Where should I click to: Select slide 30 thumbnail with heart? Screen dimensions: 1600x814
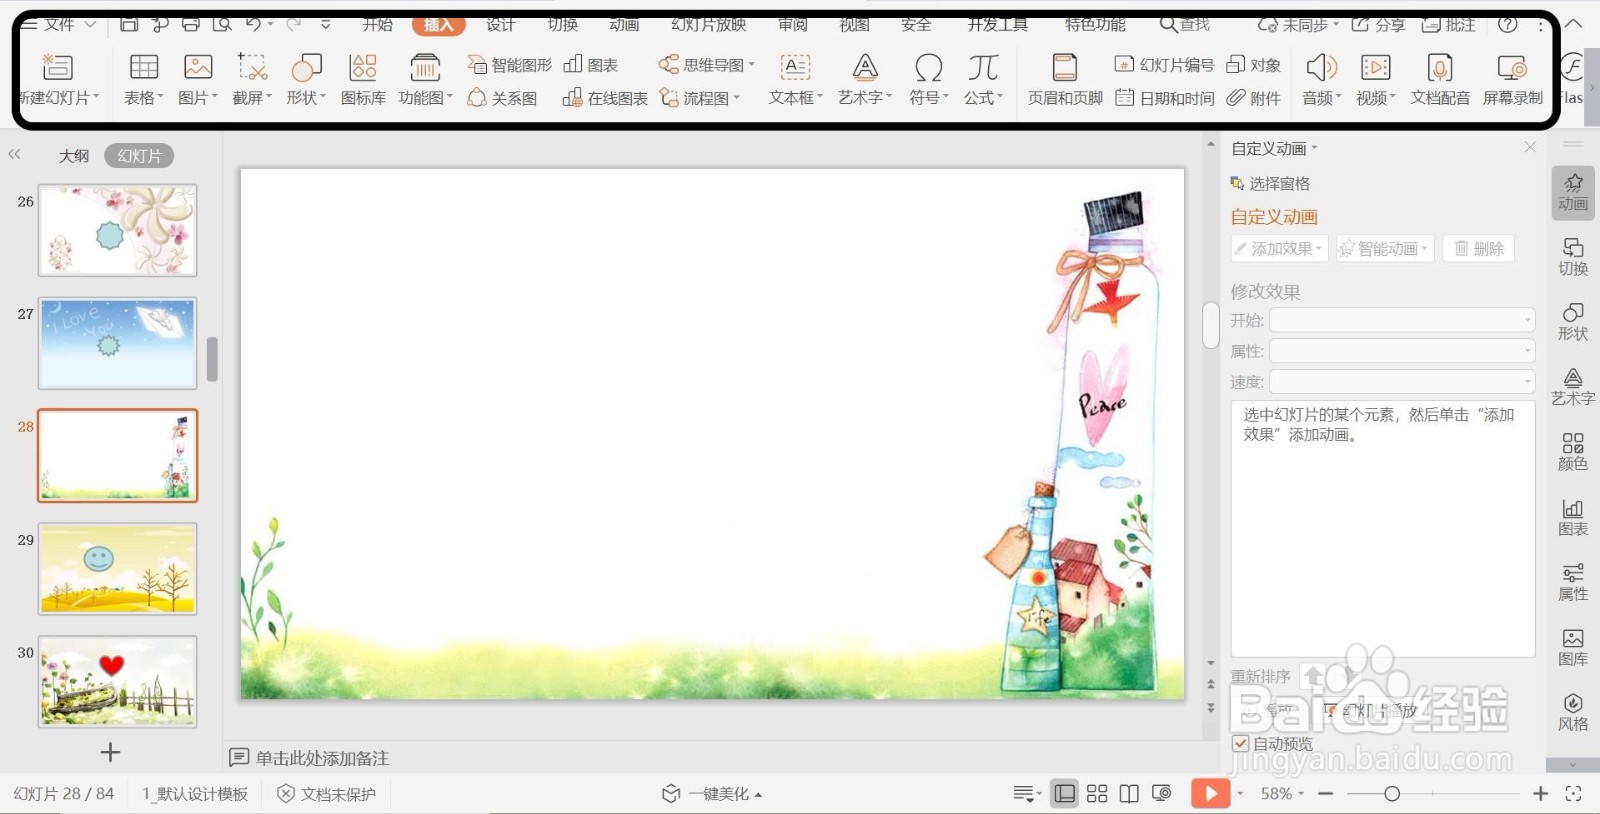[118, 682]
